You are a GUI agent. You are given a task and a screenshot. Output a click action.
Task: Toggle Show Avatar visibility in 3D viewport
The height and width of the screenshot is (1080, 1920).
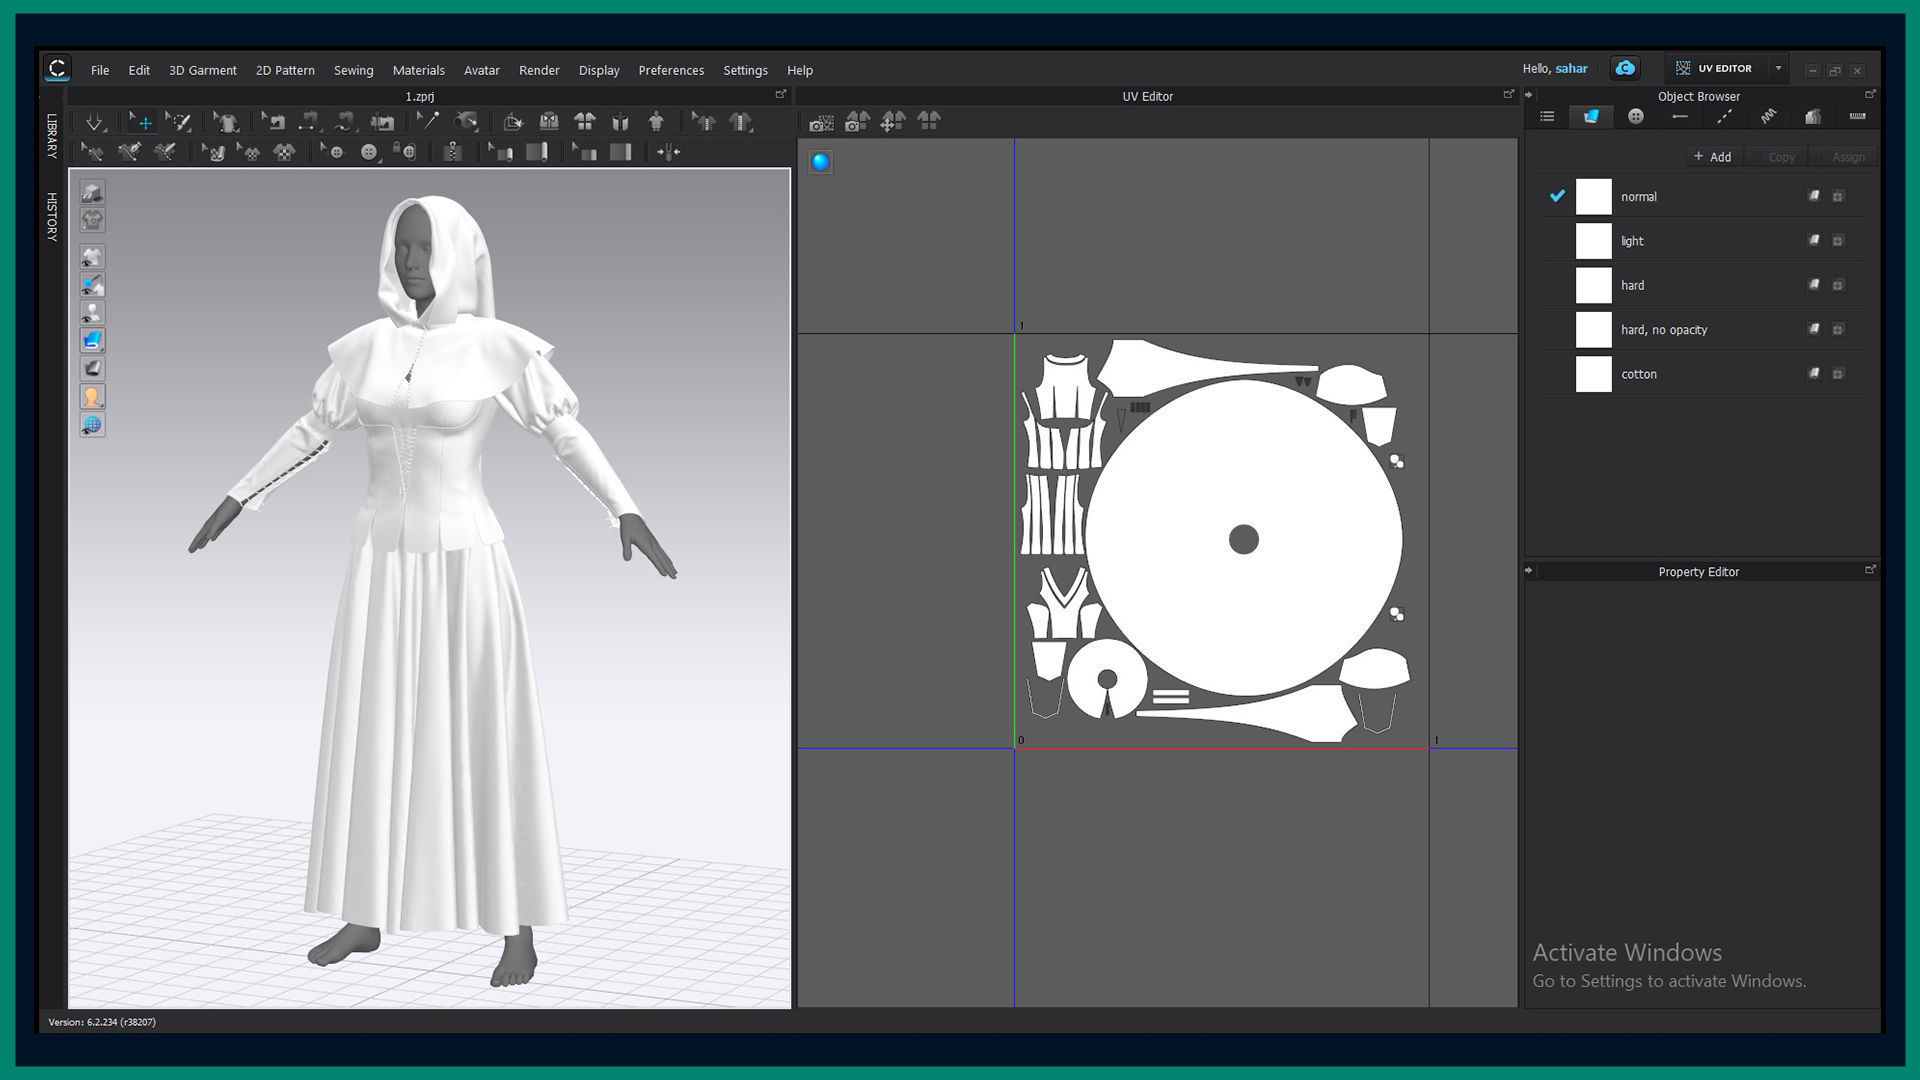[92, 313]
